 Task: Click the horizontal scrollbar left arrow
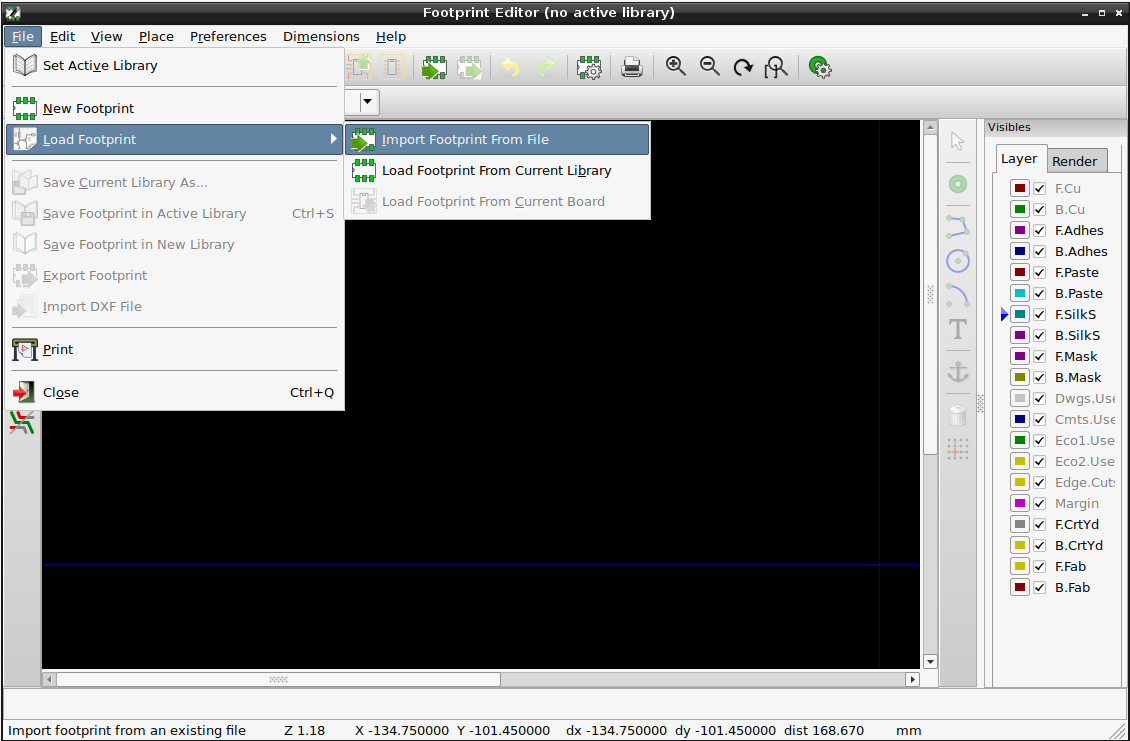[x=50, y=679]
